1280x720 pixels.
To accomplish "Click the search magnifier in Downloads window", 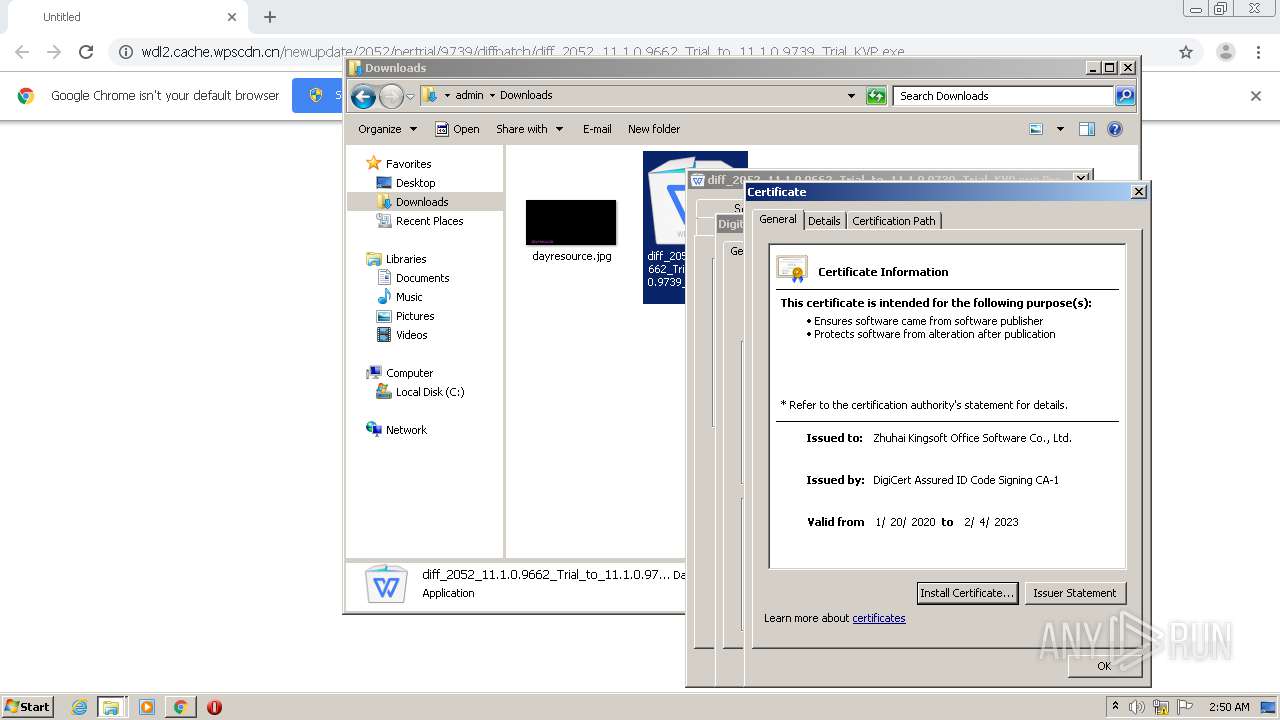I will tap(1125, 96).
